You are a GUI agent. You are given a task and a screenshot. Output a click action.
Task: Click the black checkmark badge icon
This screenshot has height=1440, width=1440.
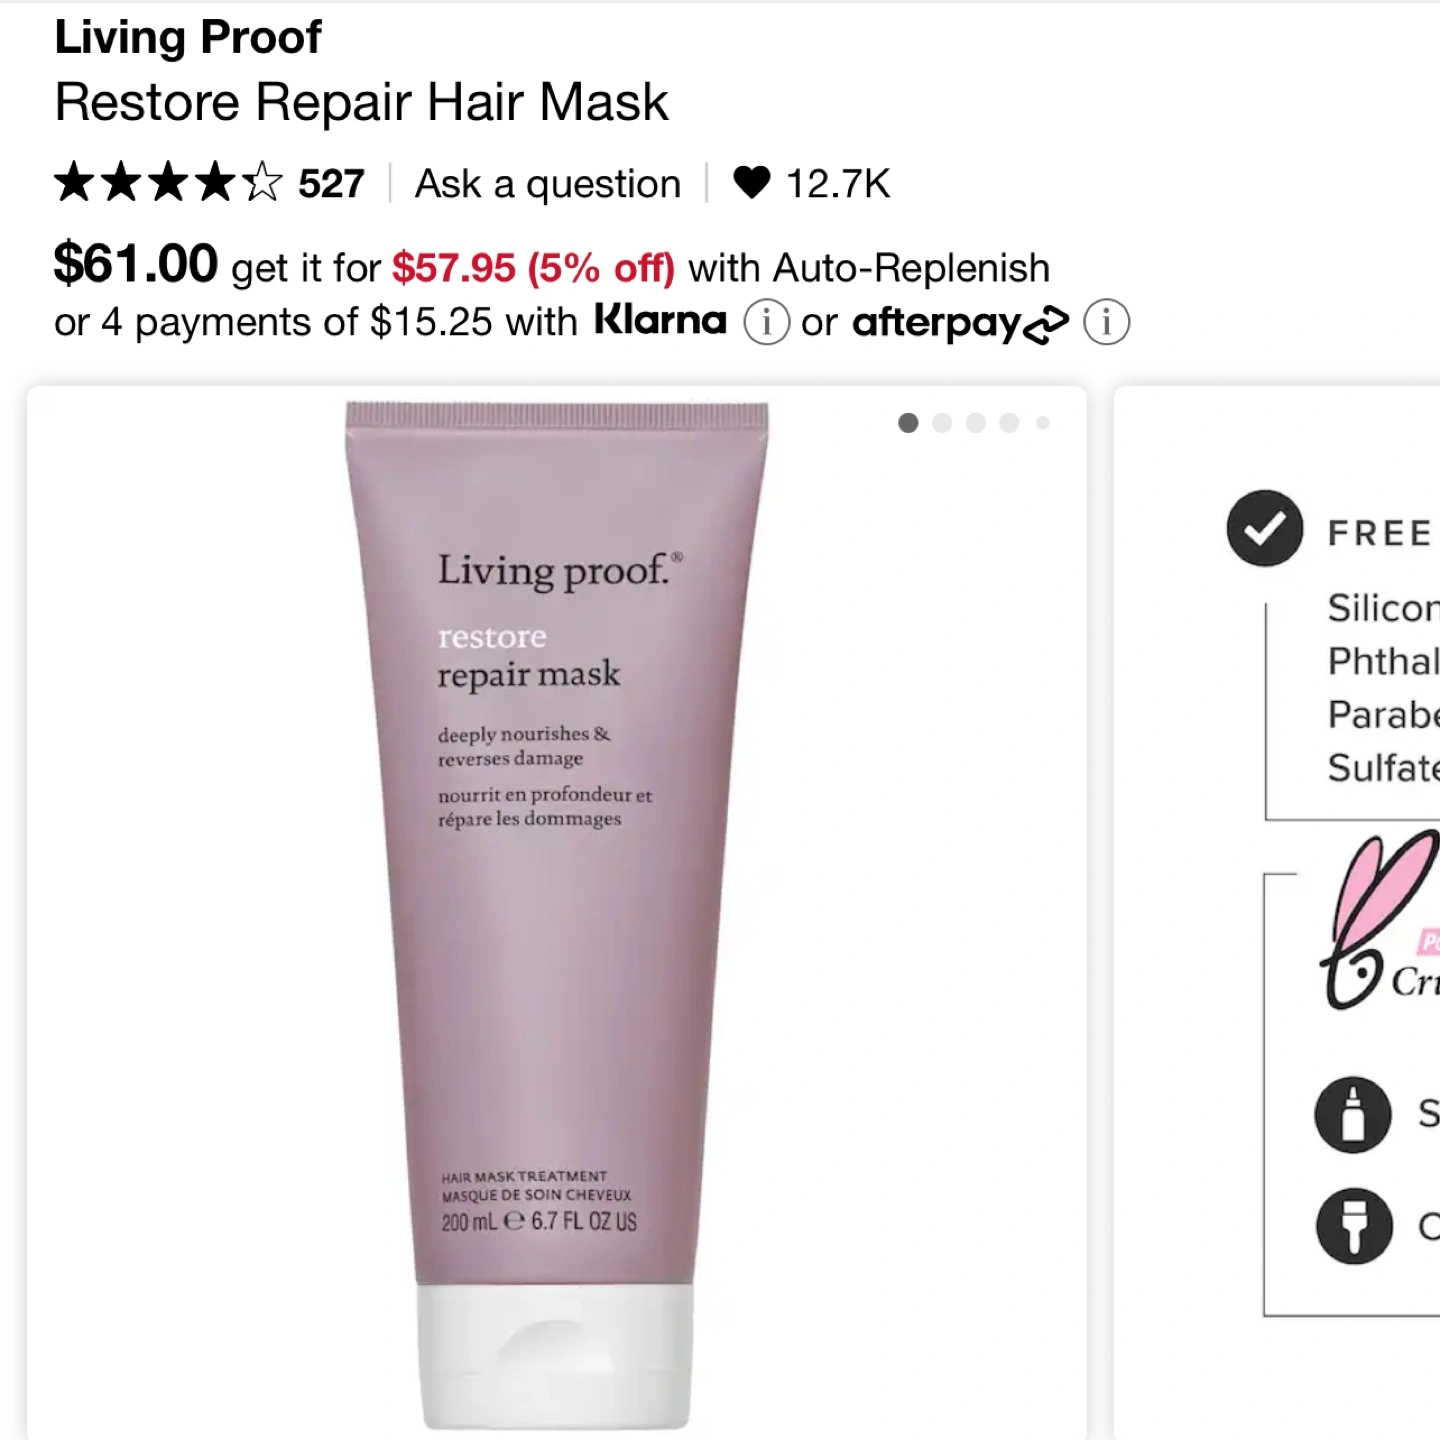(x=1265, y=528)
